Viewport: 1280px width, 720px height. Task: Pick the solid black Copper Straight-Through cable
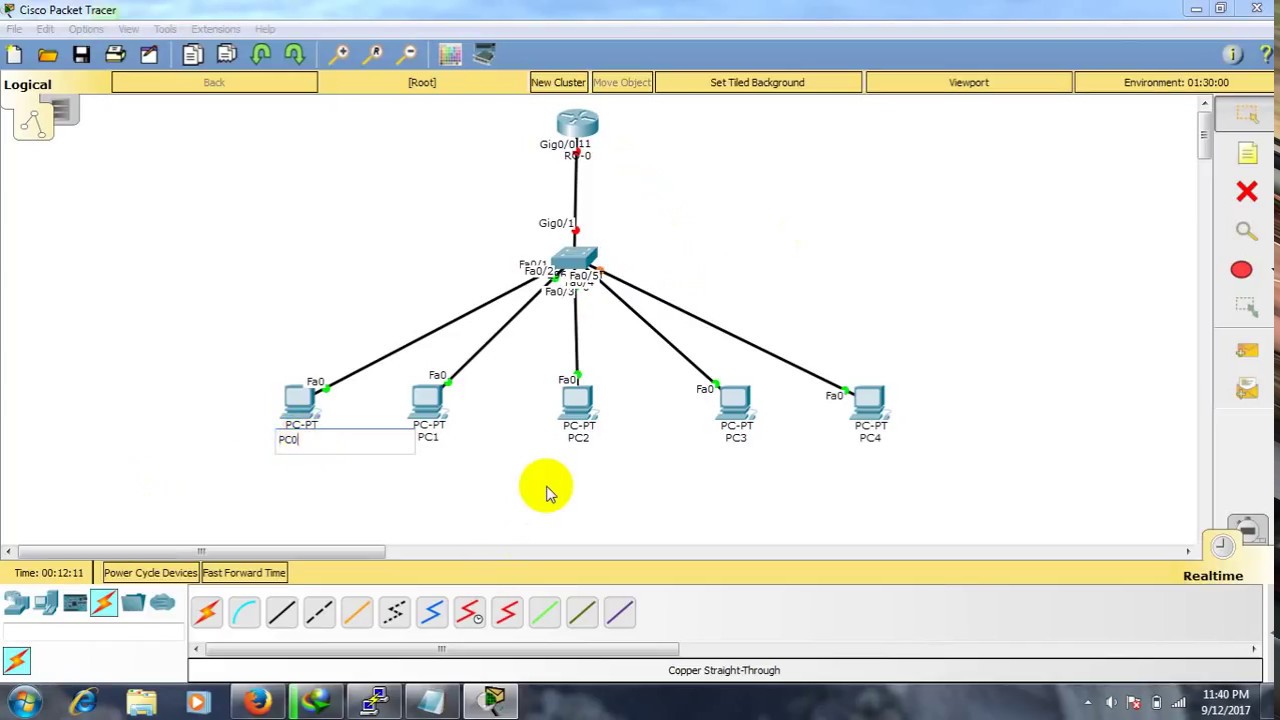tap(282, 612)
